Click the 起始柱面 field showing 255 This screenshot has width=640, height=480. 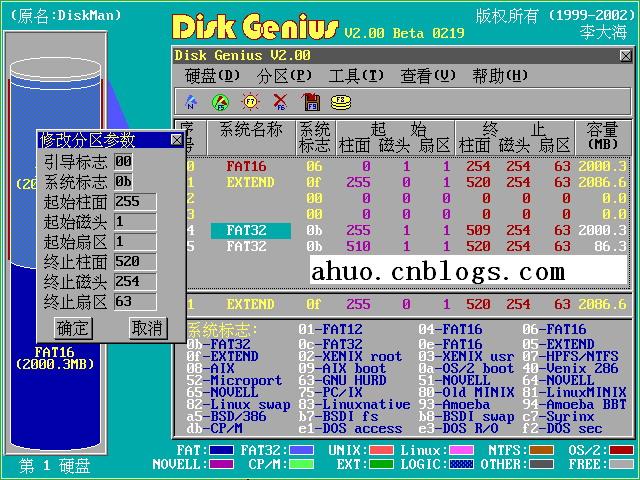pos(135,202)
